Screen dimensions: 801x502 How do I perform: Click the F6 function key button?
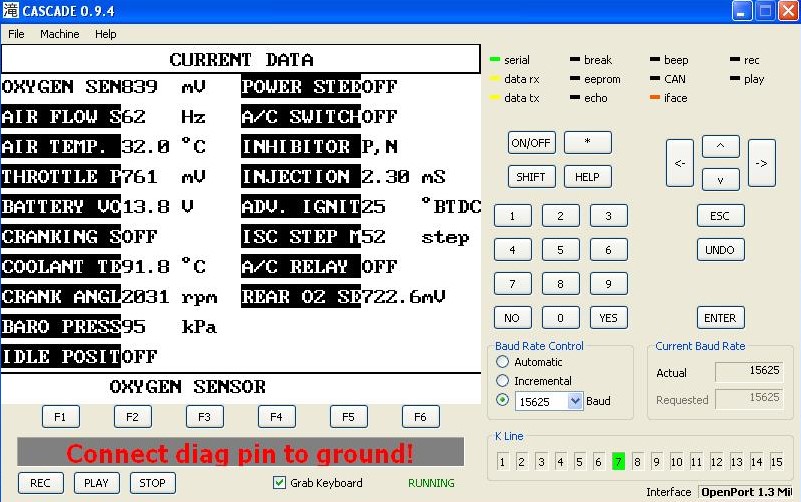pos(420,417)
